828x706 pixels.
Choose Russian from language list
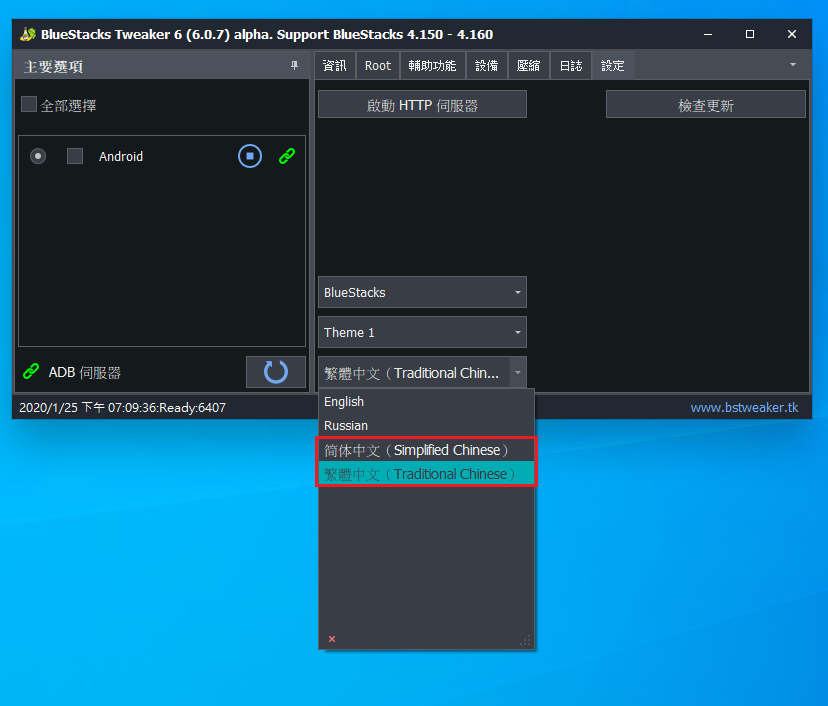point(426,426)
